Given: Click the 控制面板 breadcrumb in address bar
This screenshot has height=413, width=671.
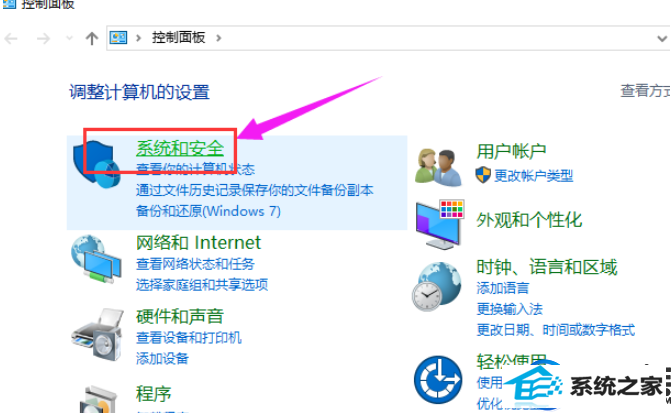Looking at the screenshot, I should [178, 38].
